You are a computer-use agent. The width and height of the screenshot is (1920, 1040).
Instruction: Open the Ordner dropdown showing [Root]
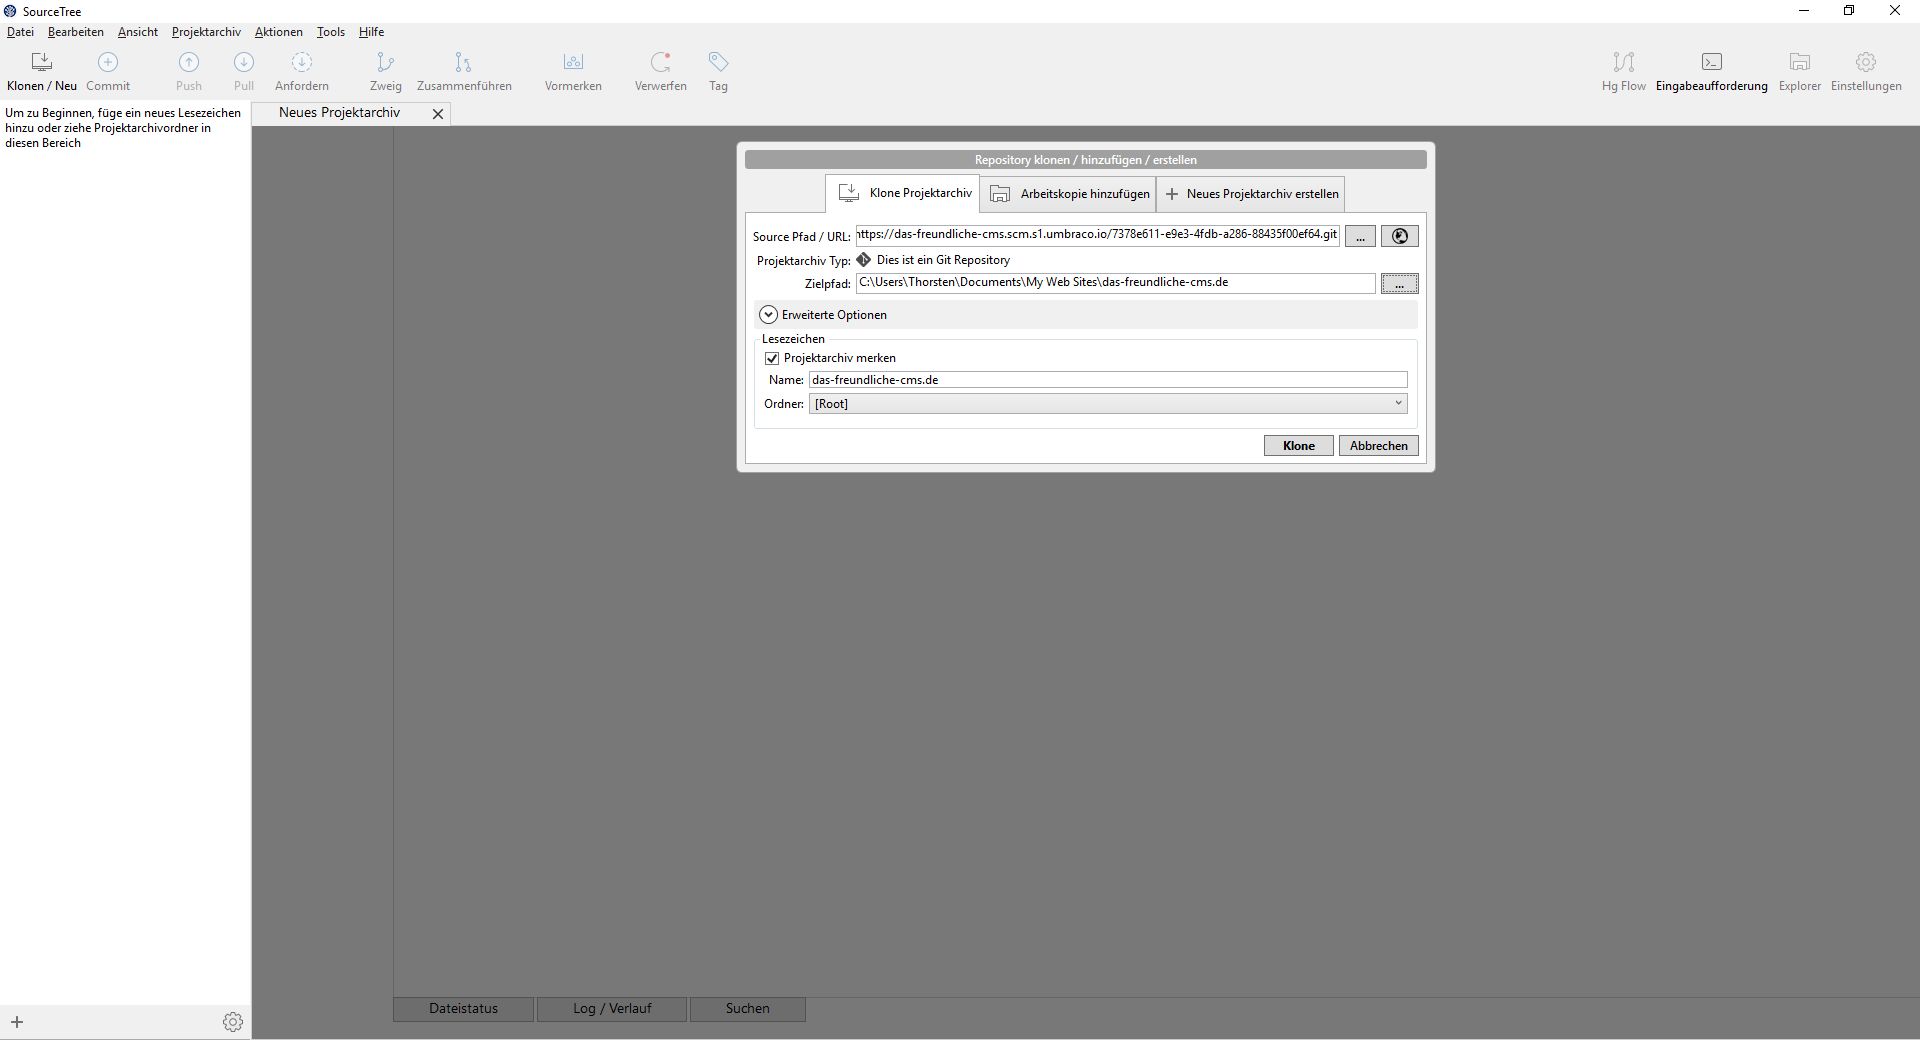pyautogui.click(x=1107, y=404)
